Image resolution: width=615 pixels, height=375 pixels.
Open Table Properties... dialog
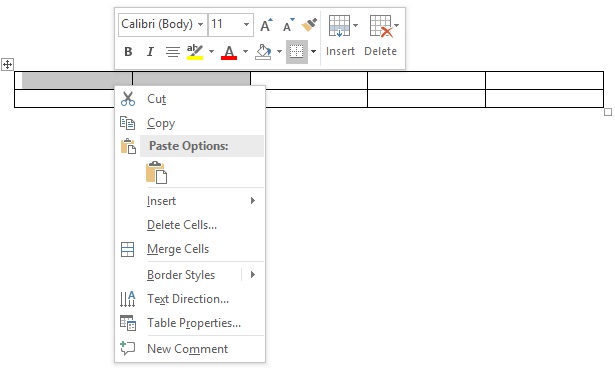click(x=190, y=323)
